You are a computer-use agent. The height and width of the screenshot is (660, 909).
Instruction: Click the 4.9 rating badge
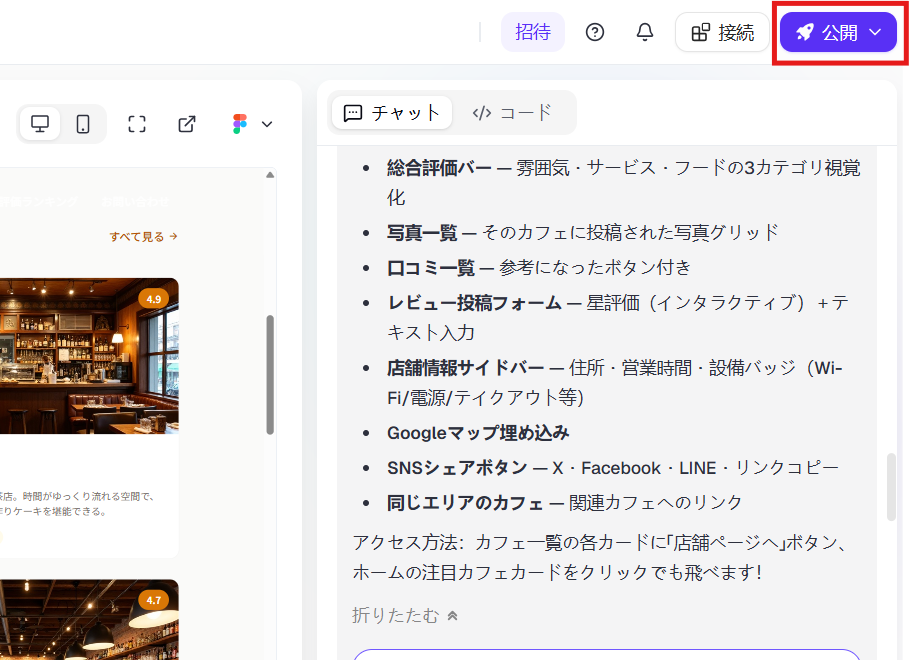[x=154, y=299]
